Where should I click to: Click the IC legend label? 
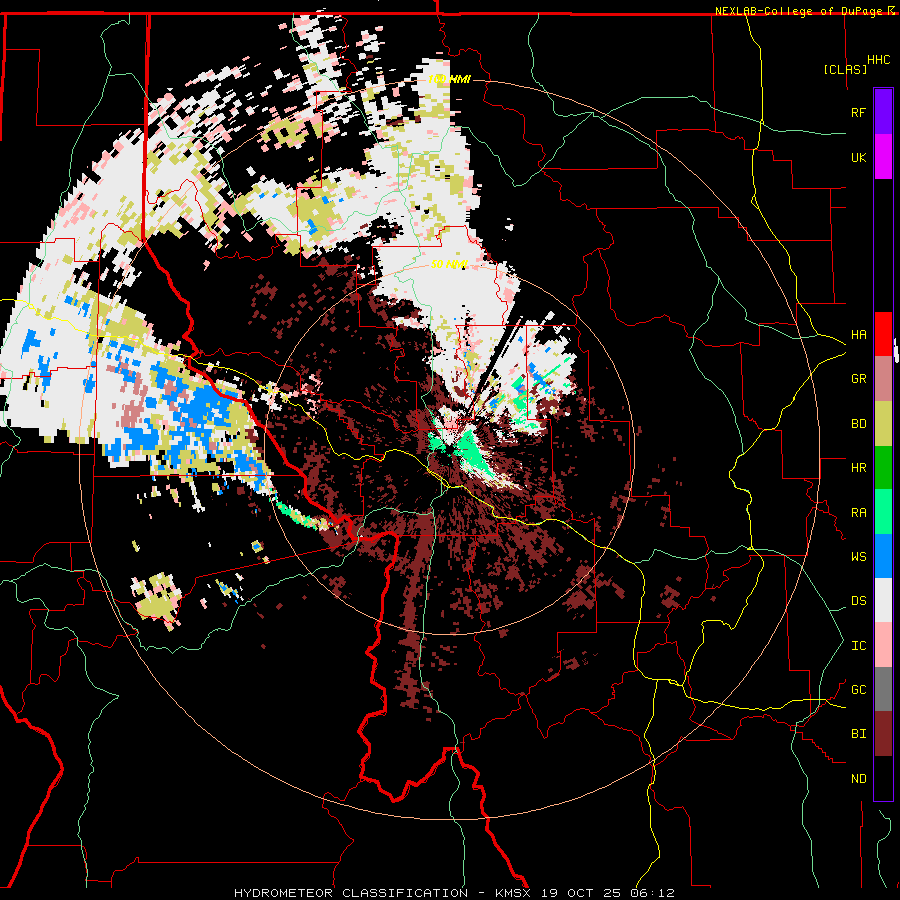(x=859, y=646)
